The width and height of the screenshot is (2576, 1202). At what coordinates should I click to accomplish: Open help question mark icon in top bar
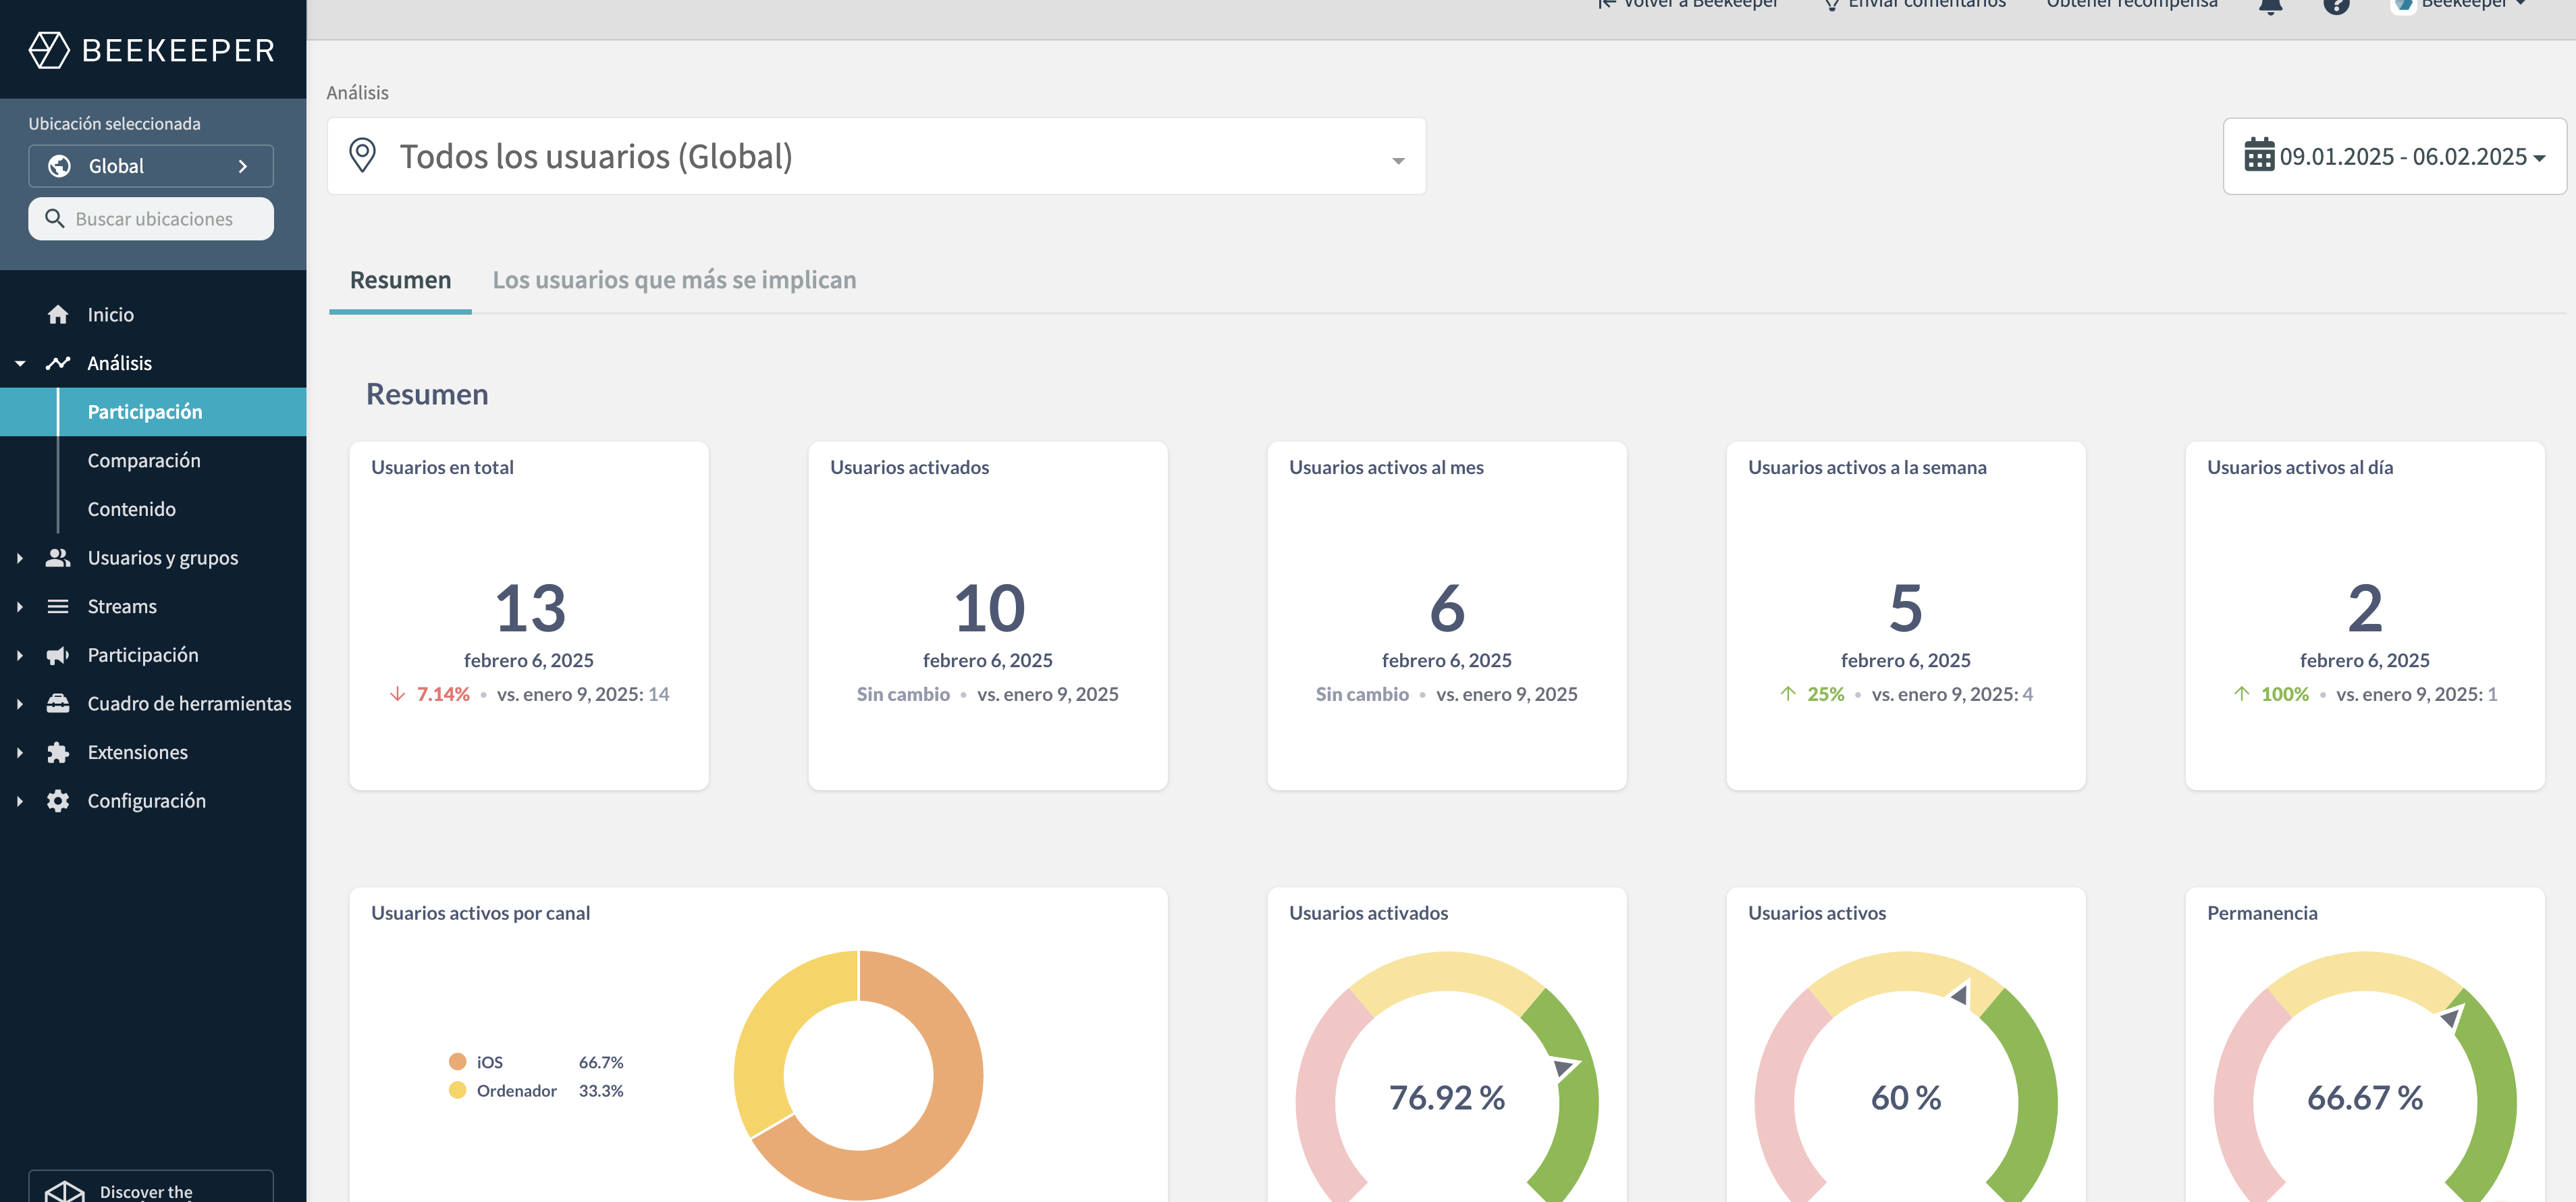[2336, 6]
